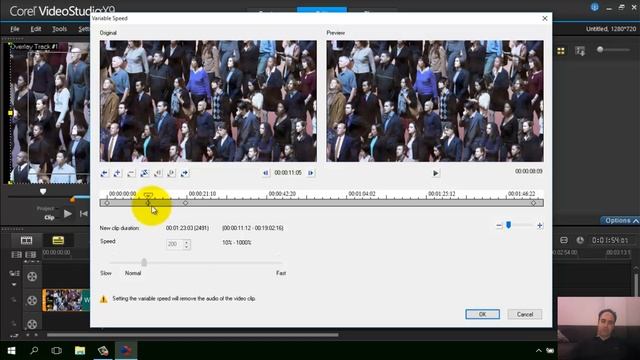Click the yellow playhead marker on ruler

[x=148, y=196]
